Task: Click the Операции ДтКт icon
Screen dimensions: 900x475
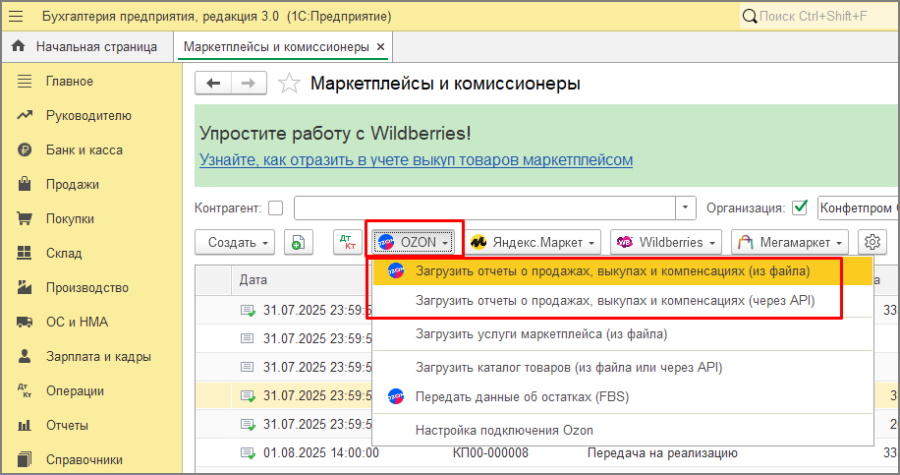Action: click(x=24, y=391)
